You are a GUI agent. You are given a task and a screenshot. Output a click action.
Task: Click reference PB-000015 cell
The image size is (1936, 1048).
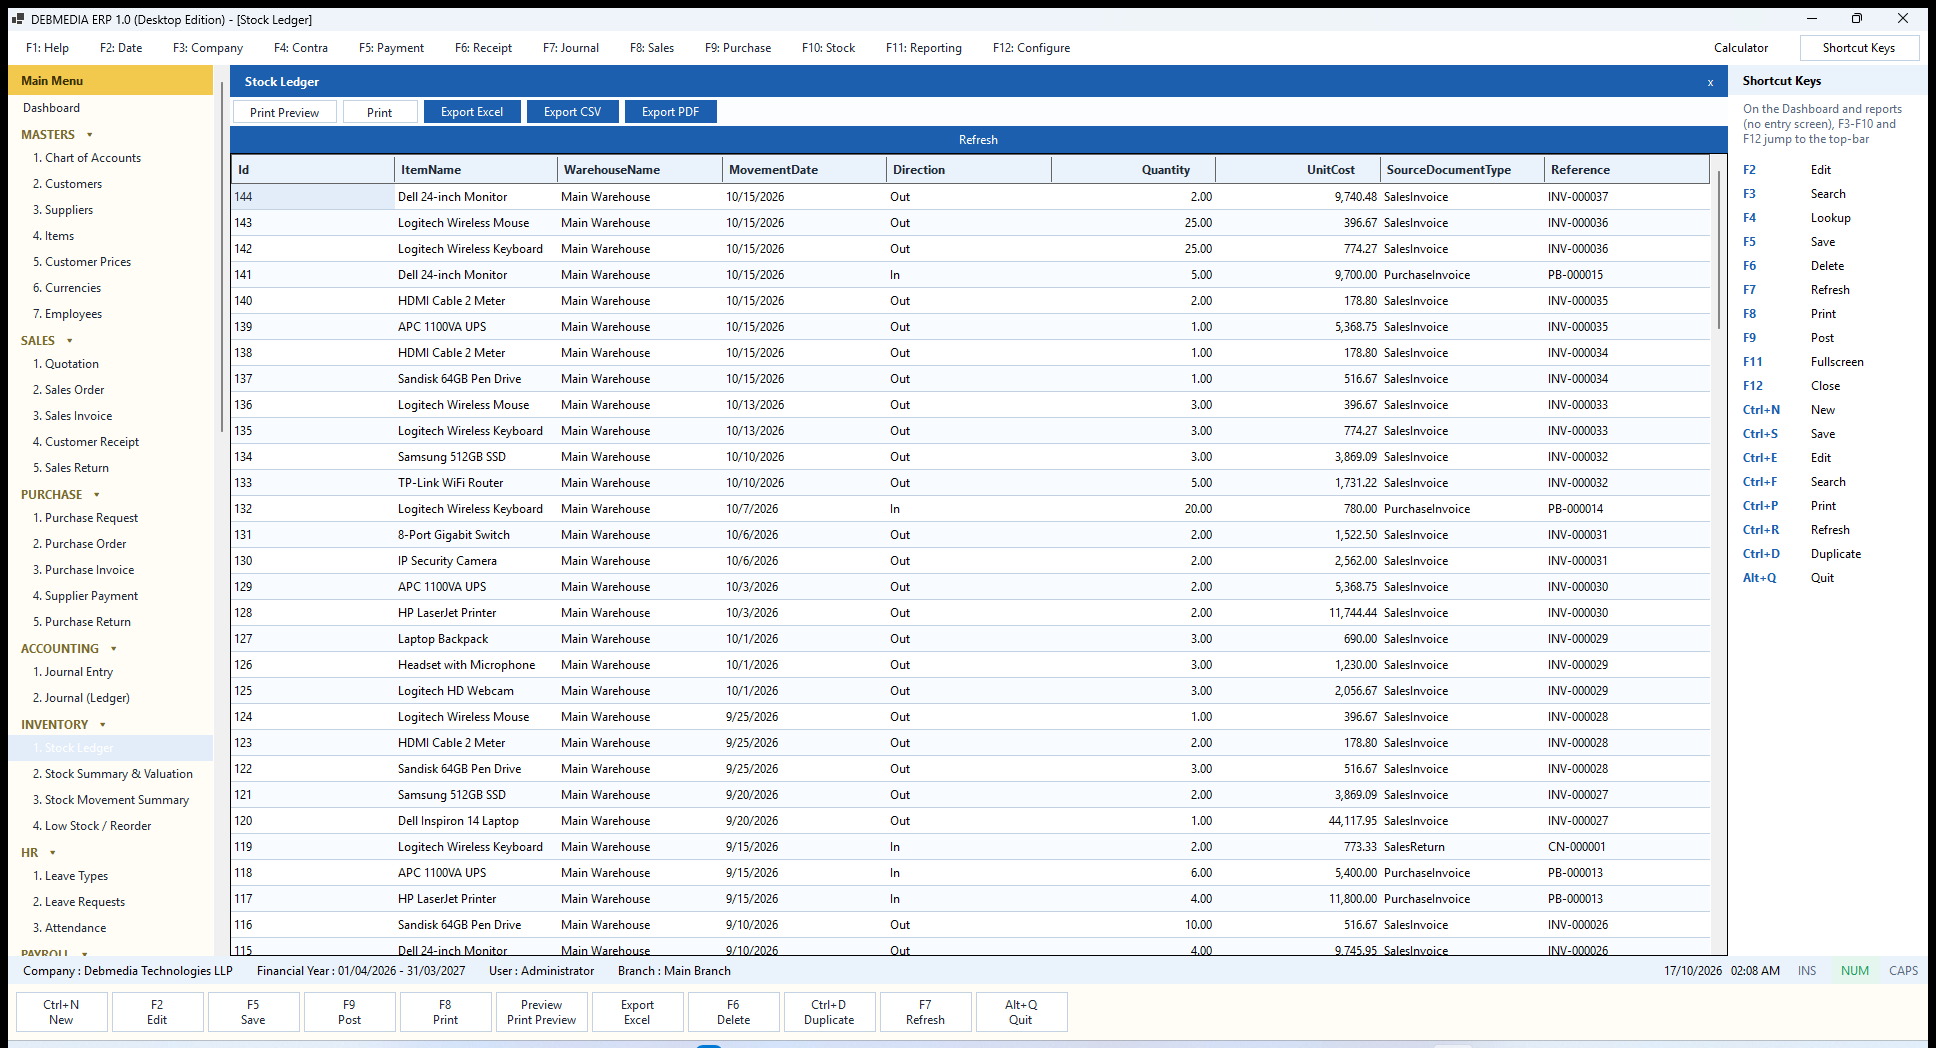pyautogui.click(x=1626, y=275)
